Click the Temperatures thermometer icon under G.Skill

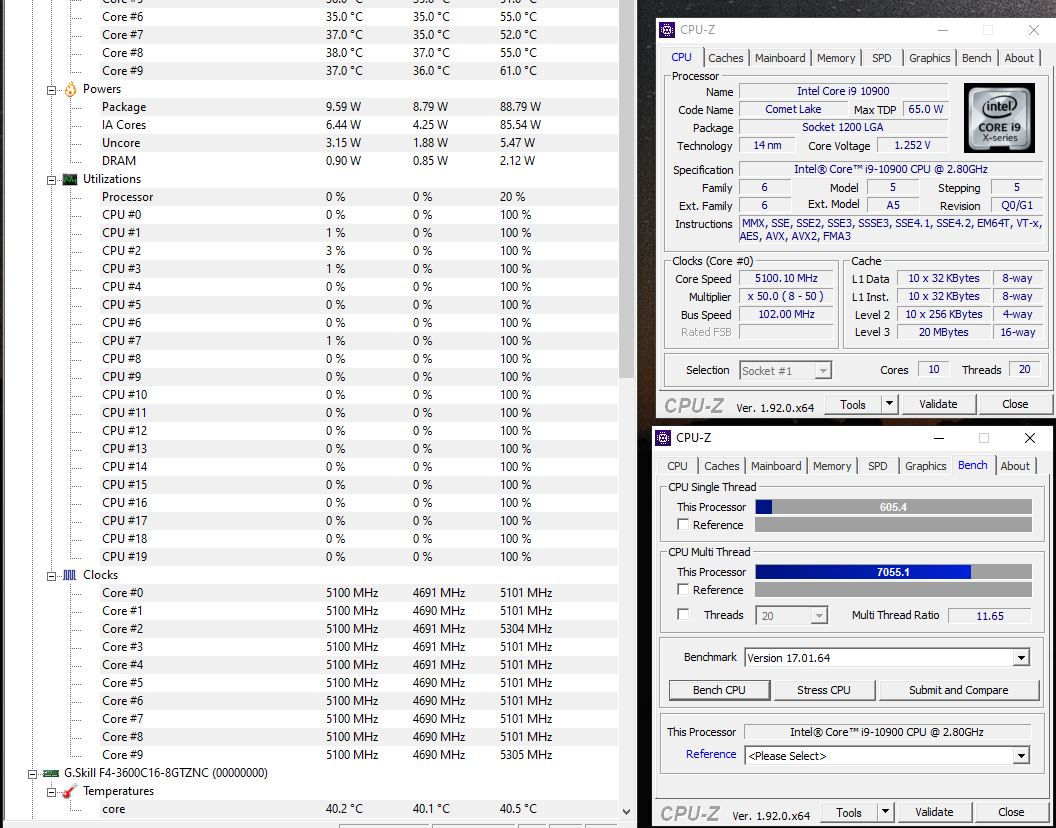71,791
